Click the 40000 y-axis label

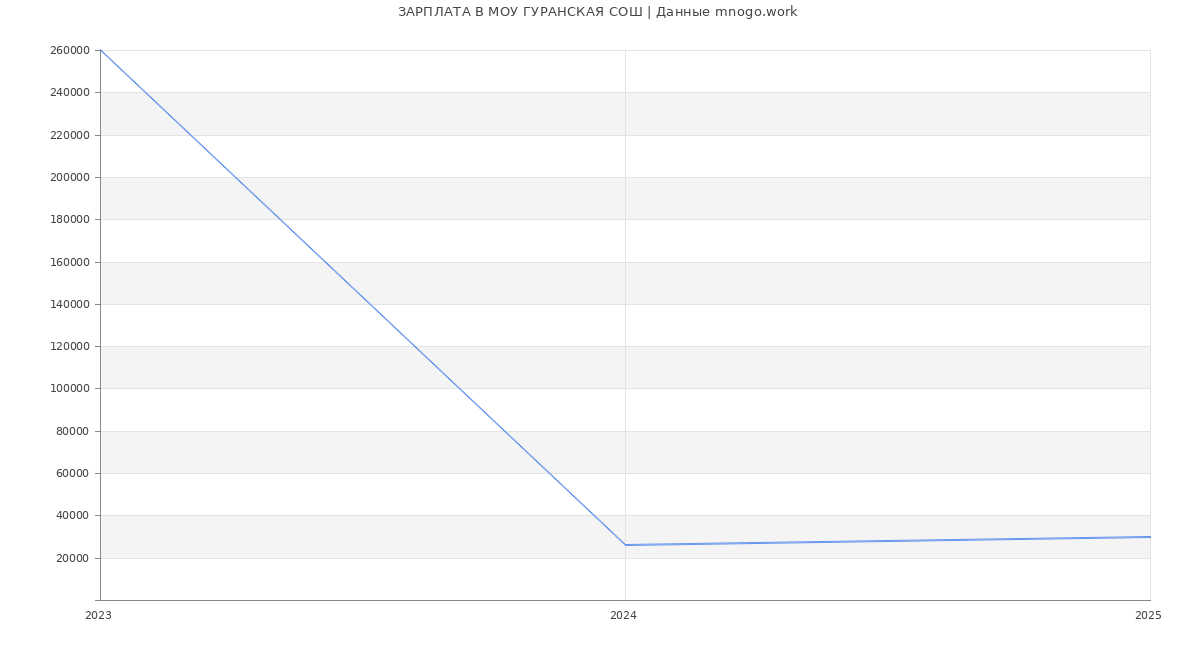point(72,516)
